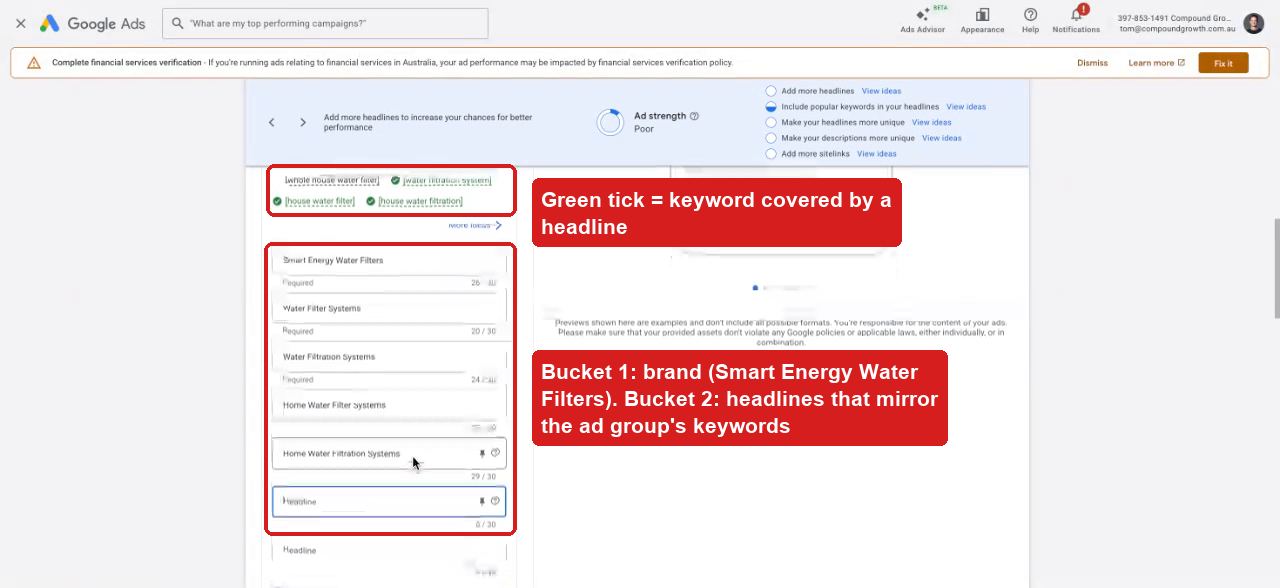Screen dimensions: 1280x588
Task: Edit Smart Energy Water Filters headline
Action: point(389,260)
